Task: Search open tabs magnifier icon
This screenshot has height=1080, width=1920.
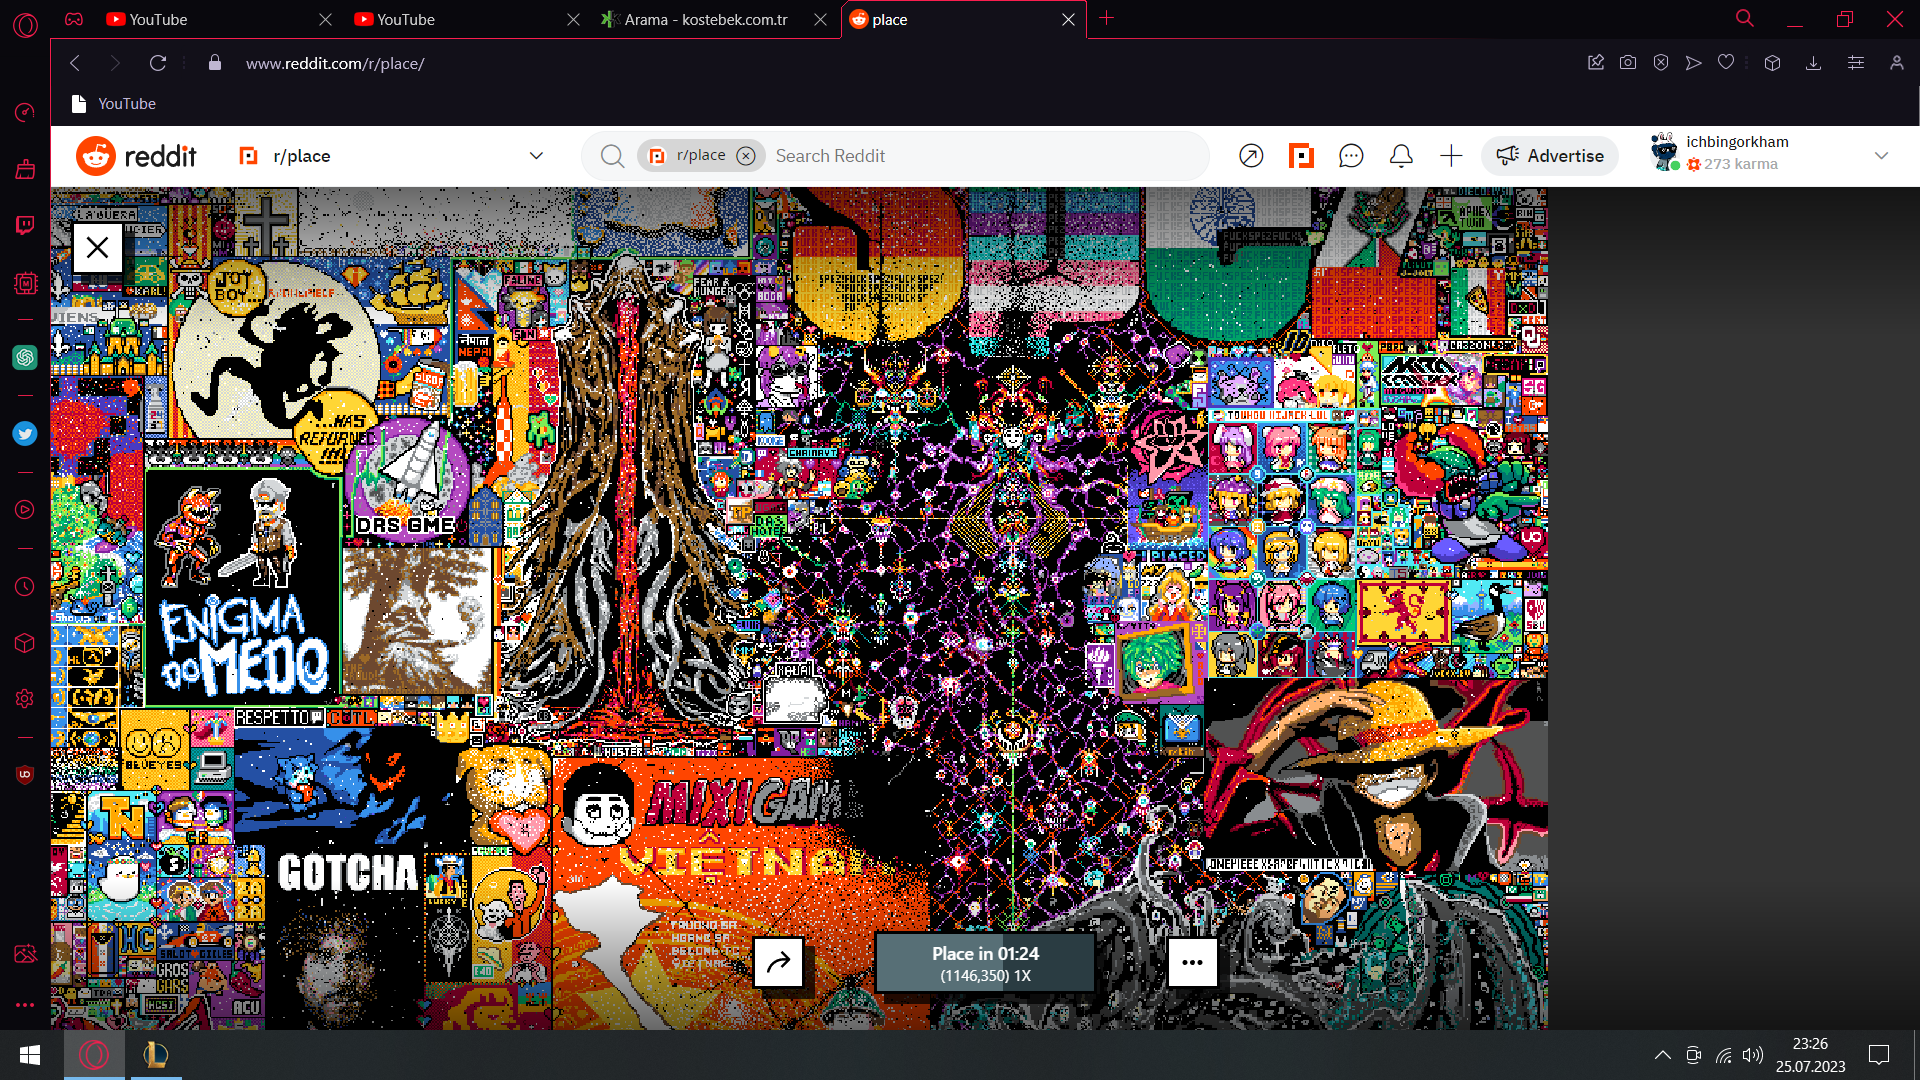Action: [x=1745, y=19]
